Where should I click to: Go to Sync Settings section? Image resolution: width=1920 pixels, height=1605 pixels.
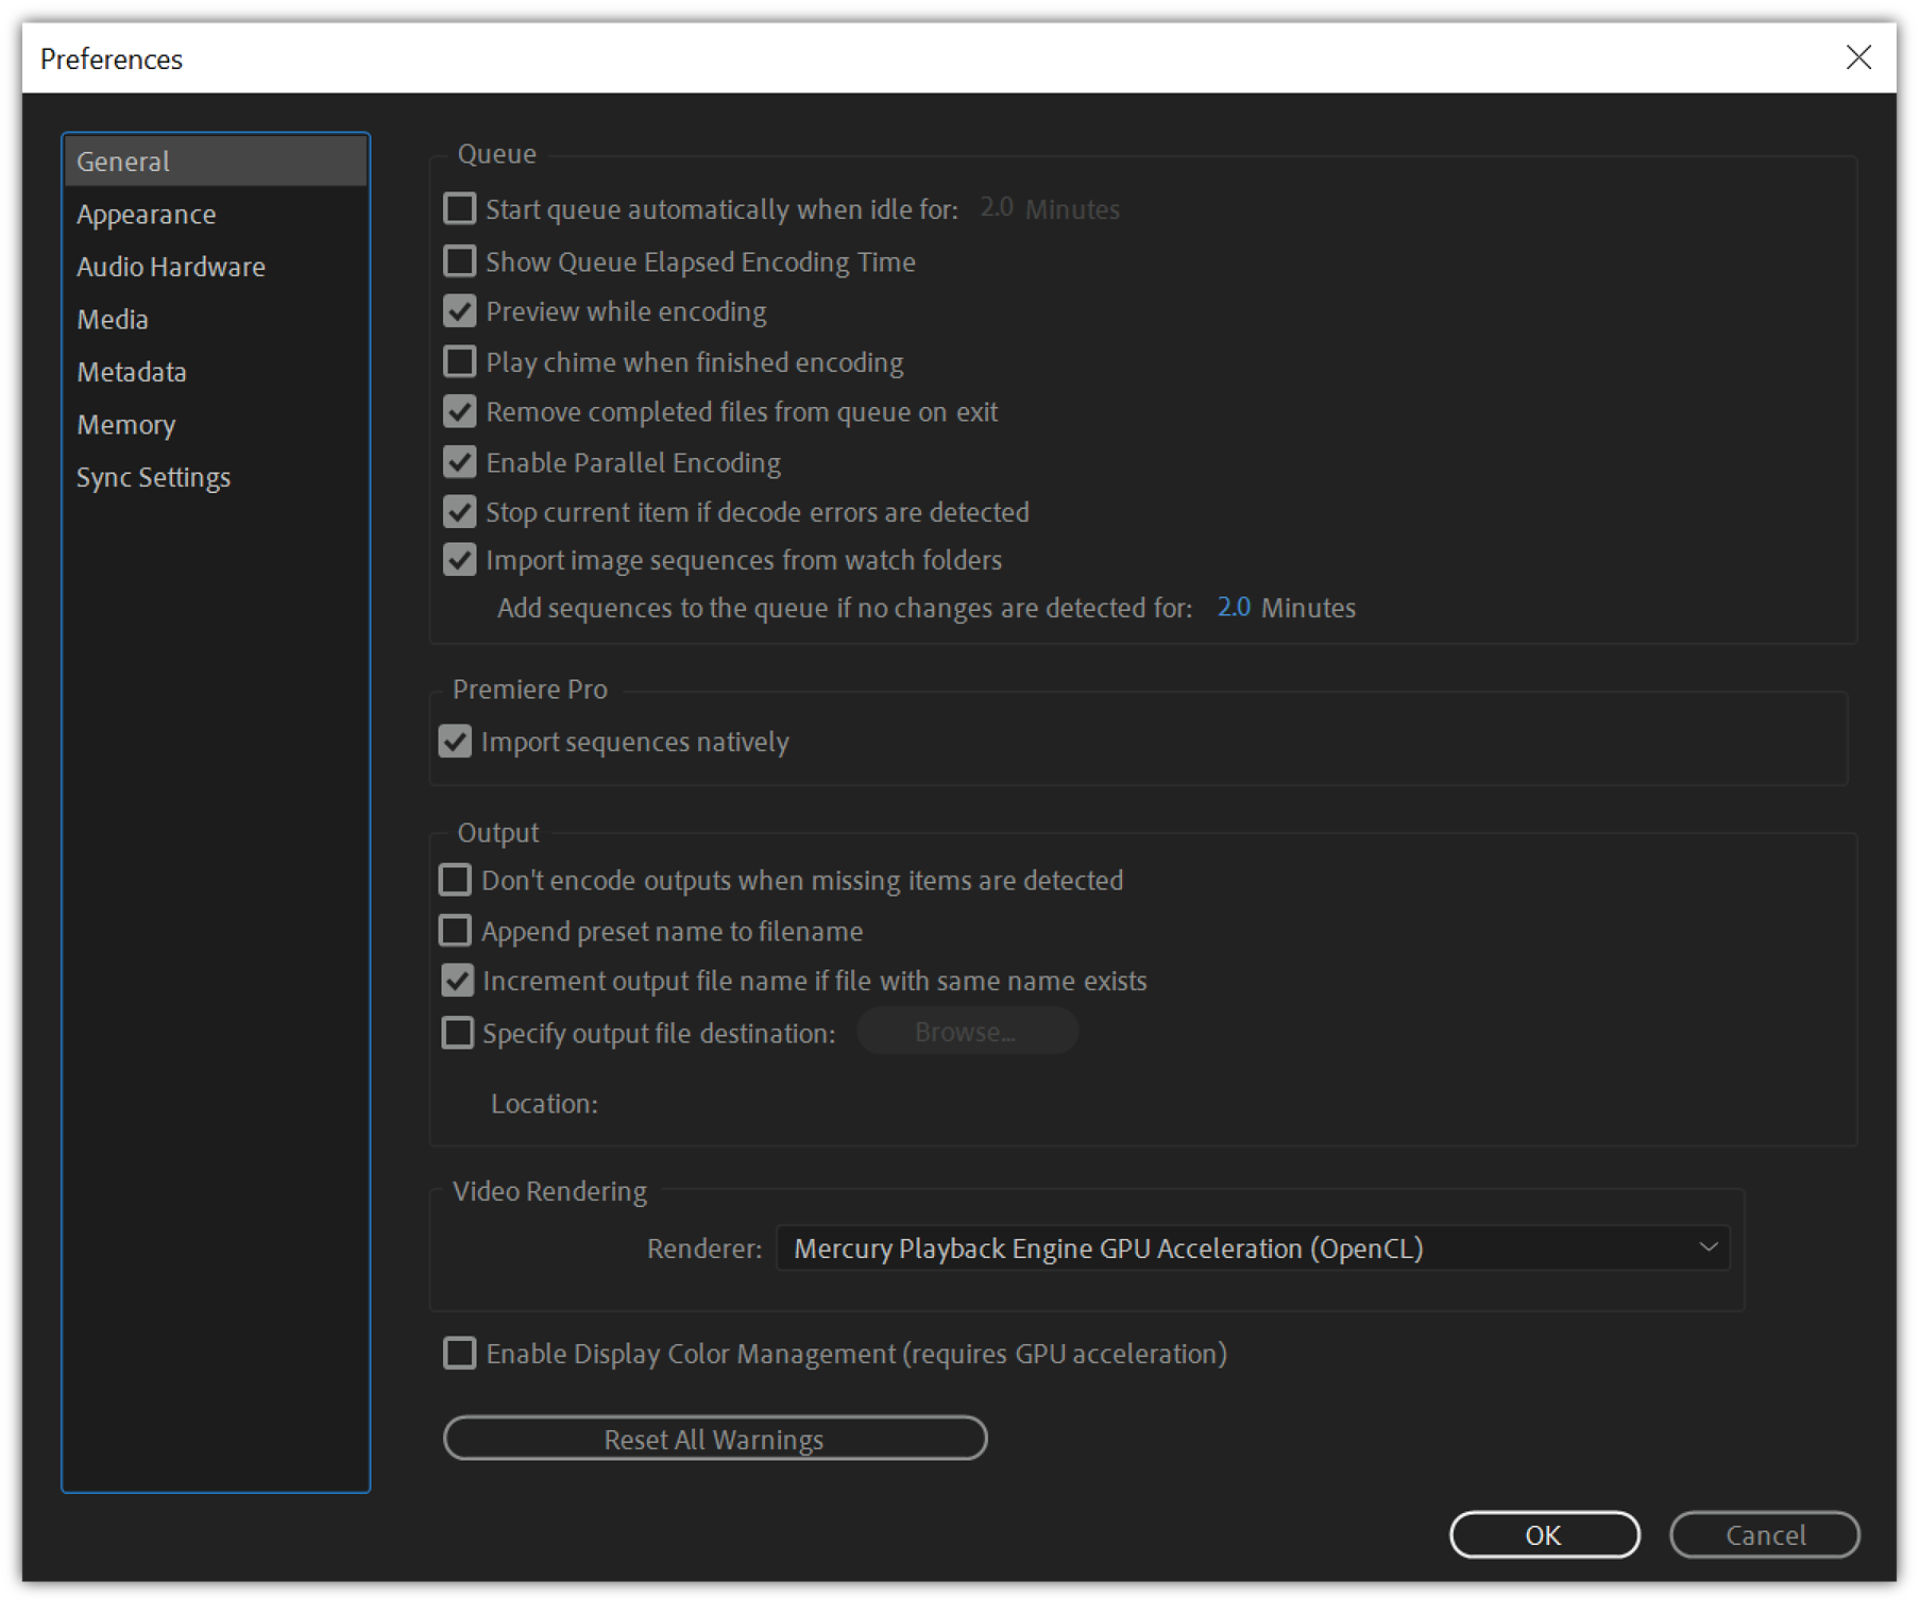pyautogui.click(x=153, y=478)
